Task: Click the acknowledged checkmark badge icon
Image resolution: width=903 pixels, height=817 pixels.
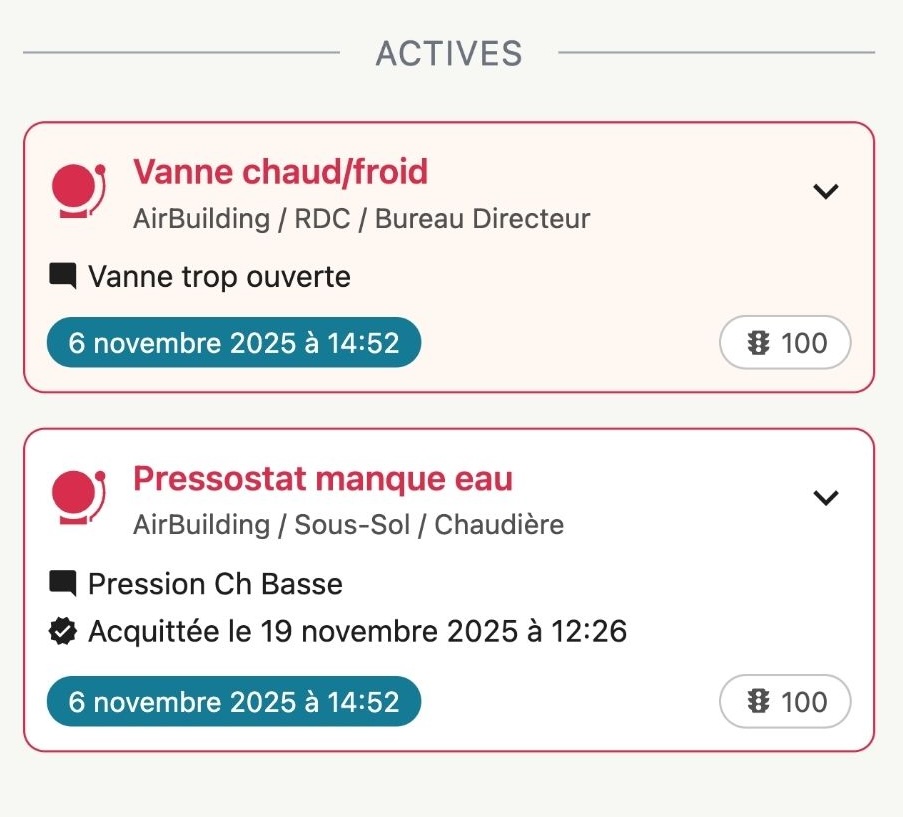Action: coord(62,631)
